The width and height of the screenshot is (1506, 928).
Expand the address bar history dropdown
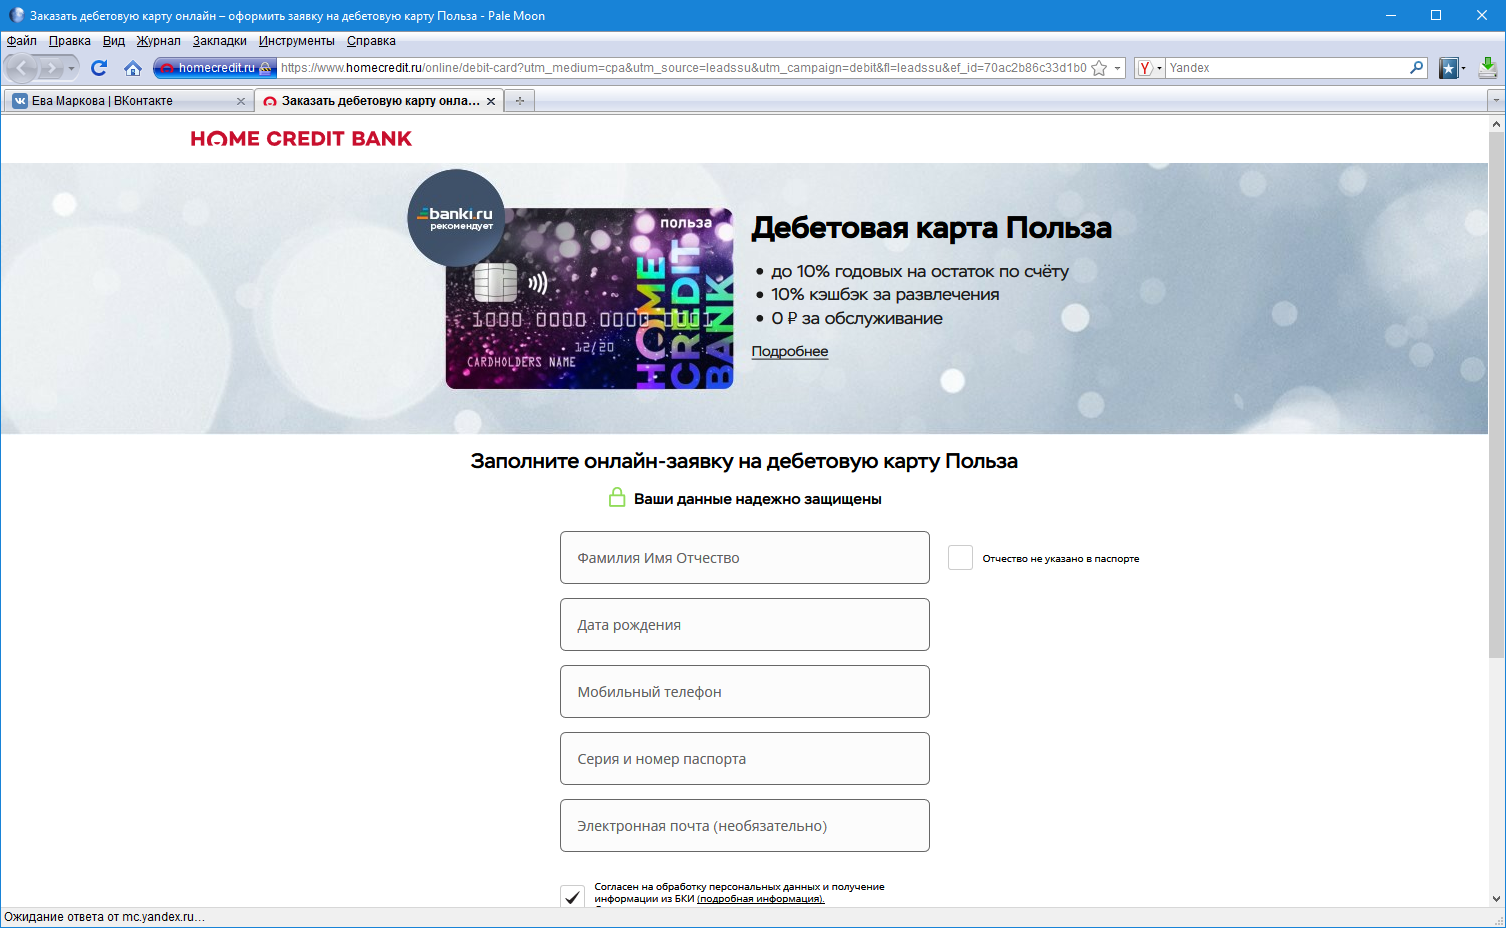[1117, 68]
